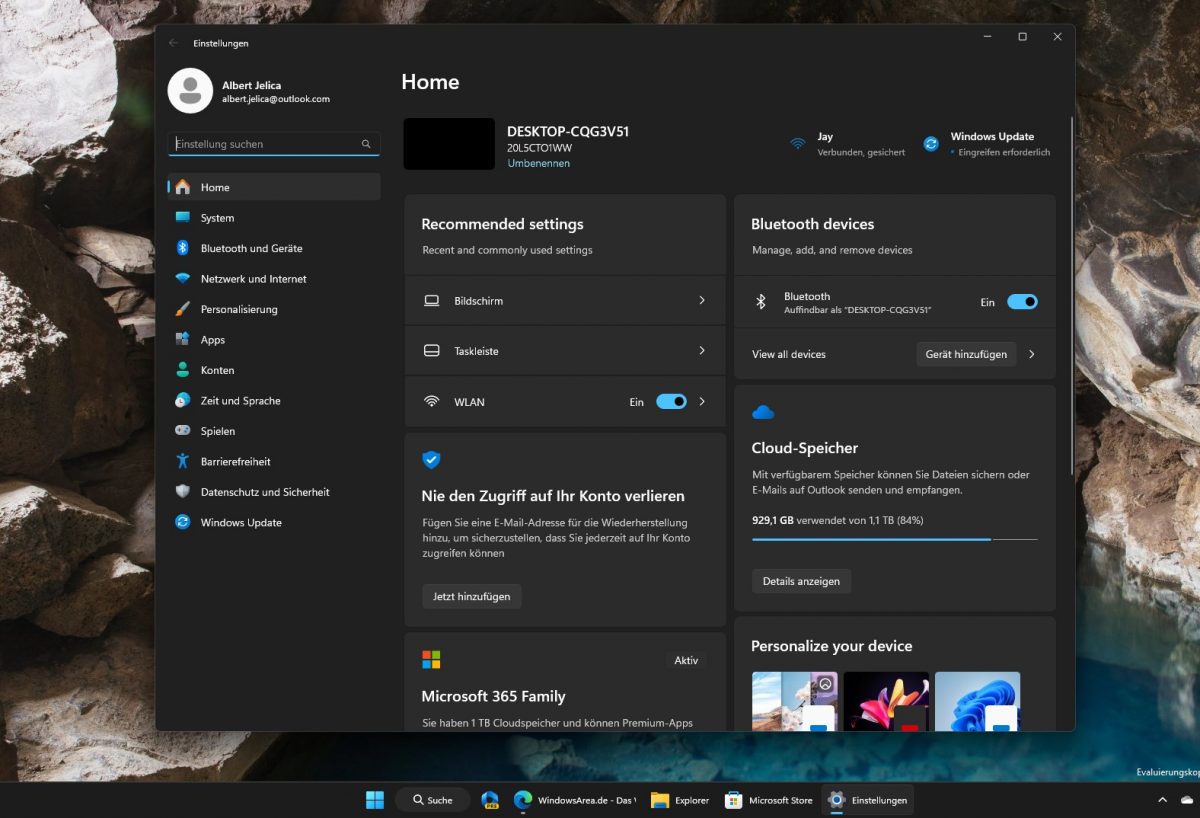This screenshot has height=818, width=1200.
Task: Open the System settings section
Action: click(x=216, y=217)
